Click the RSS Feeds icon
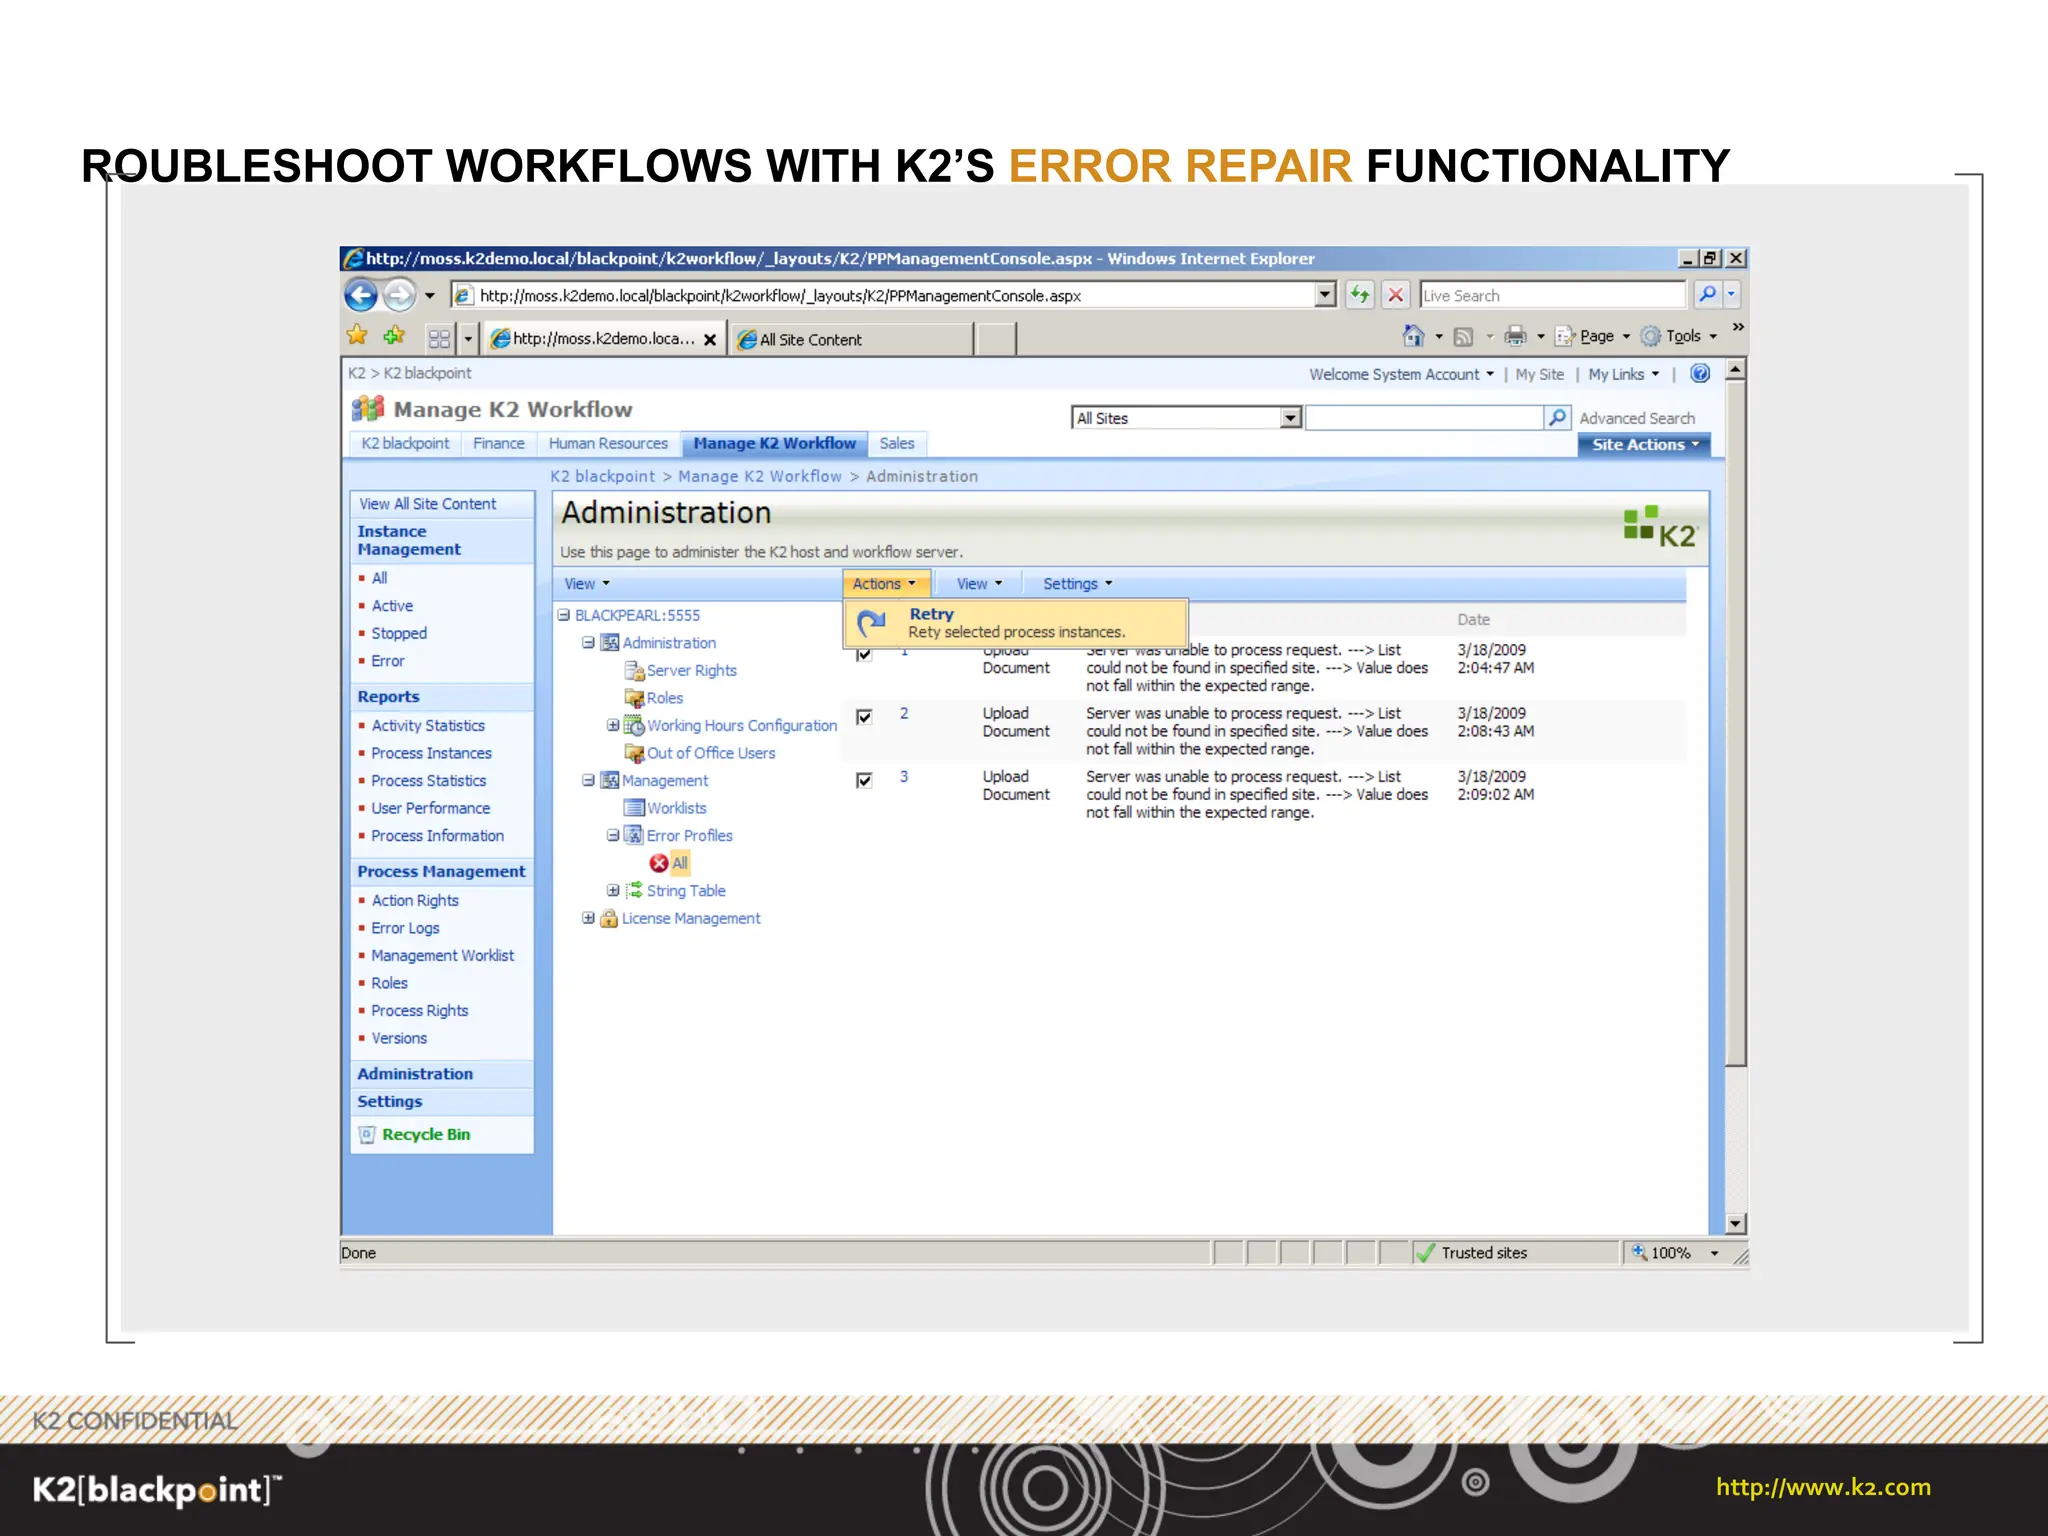The width and height of the screenshot is (2048, 1536). [x=1463, y=337]
